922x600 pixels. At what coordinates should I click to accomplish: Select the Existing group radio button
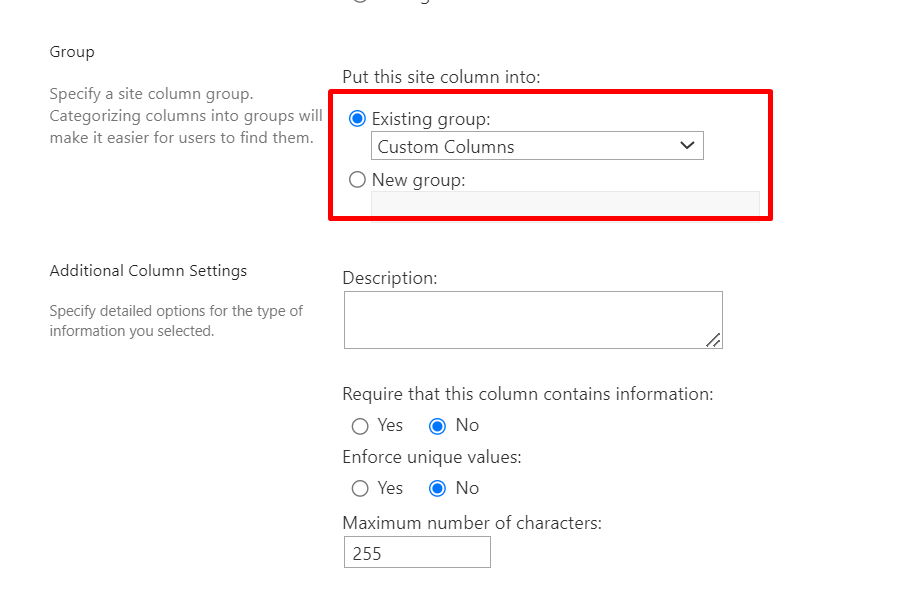click(357, 119)
